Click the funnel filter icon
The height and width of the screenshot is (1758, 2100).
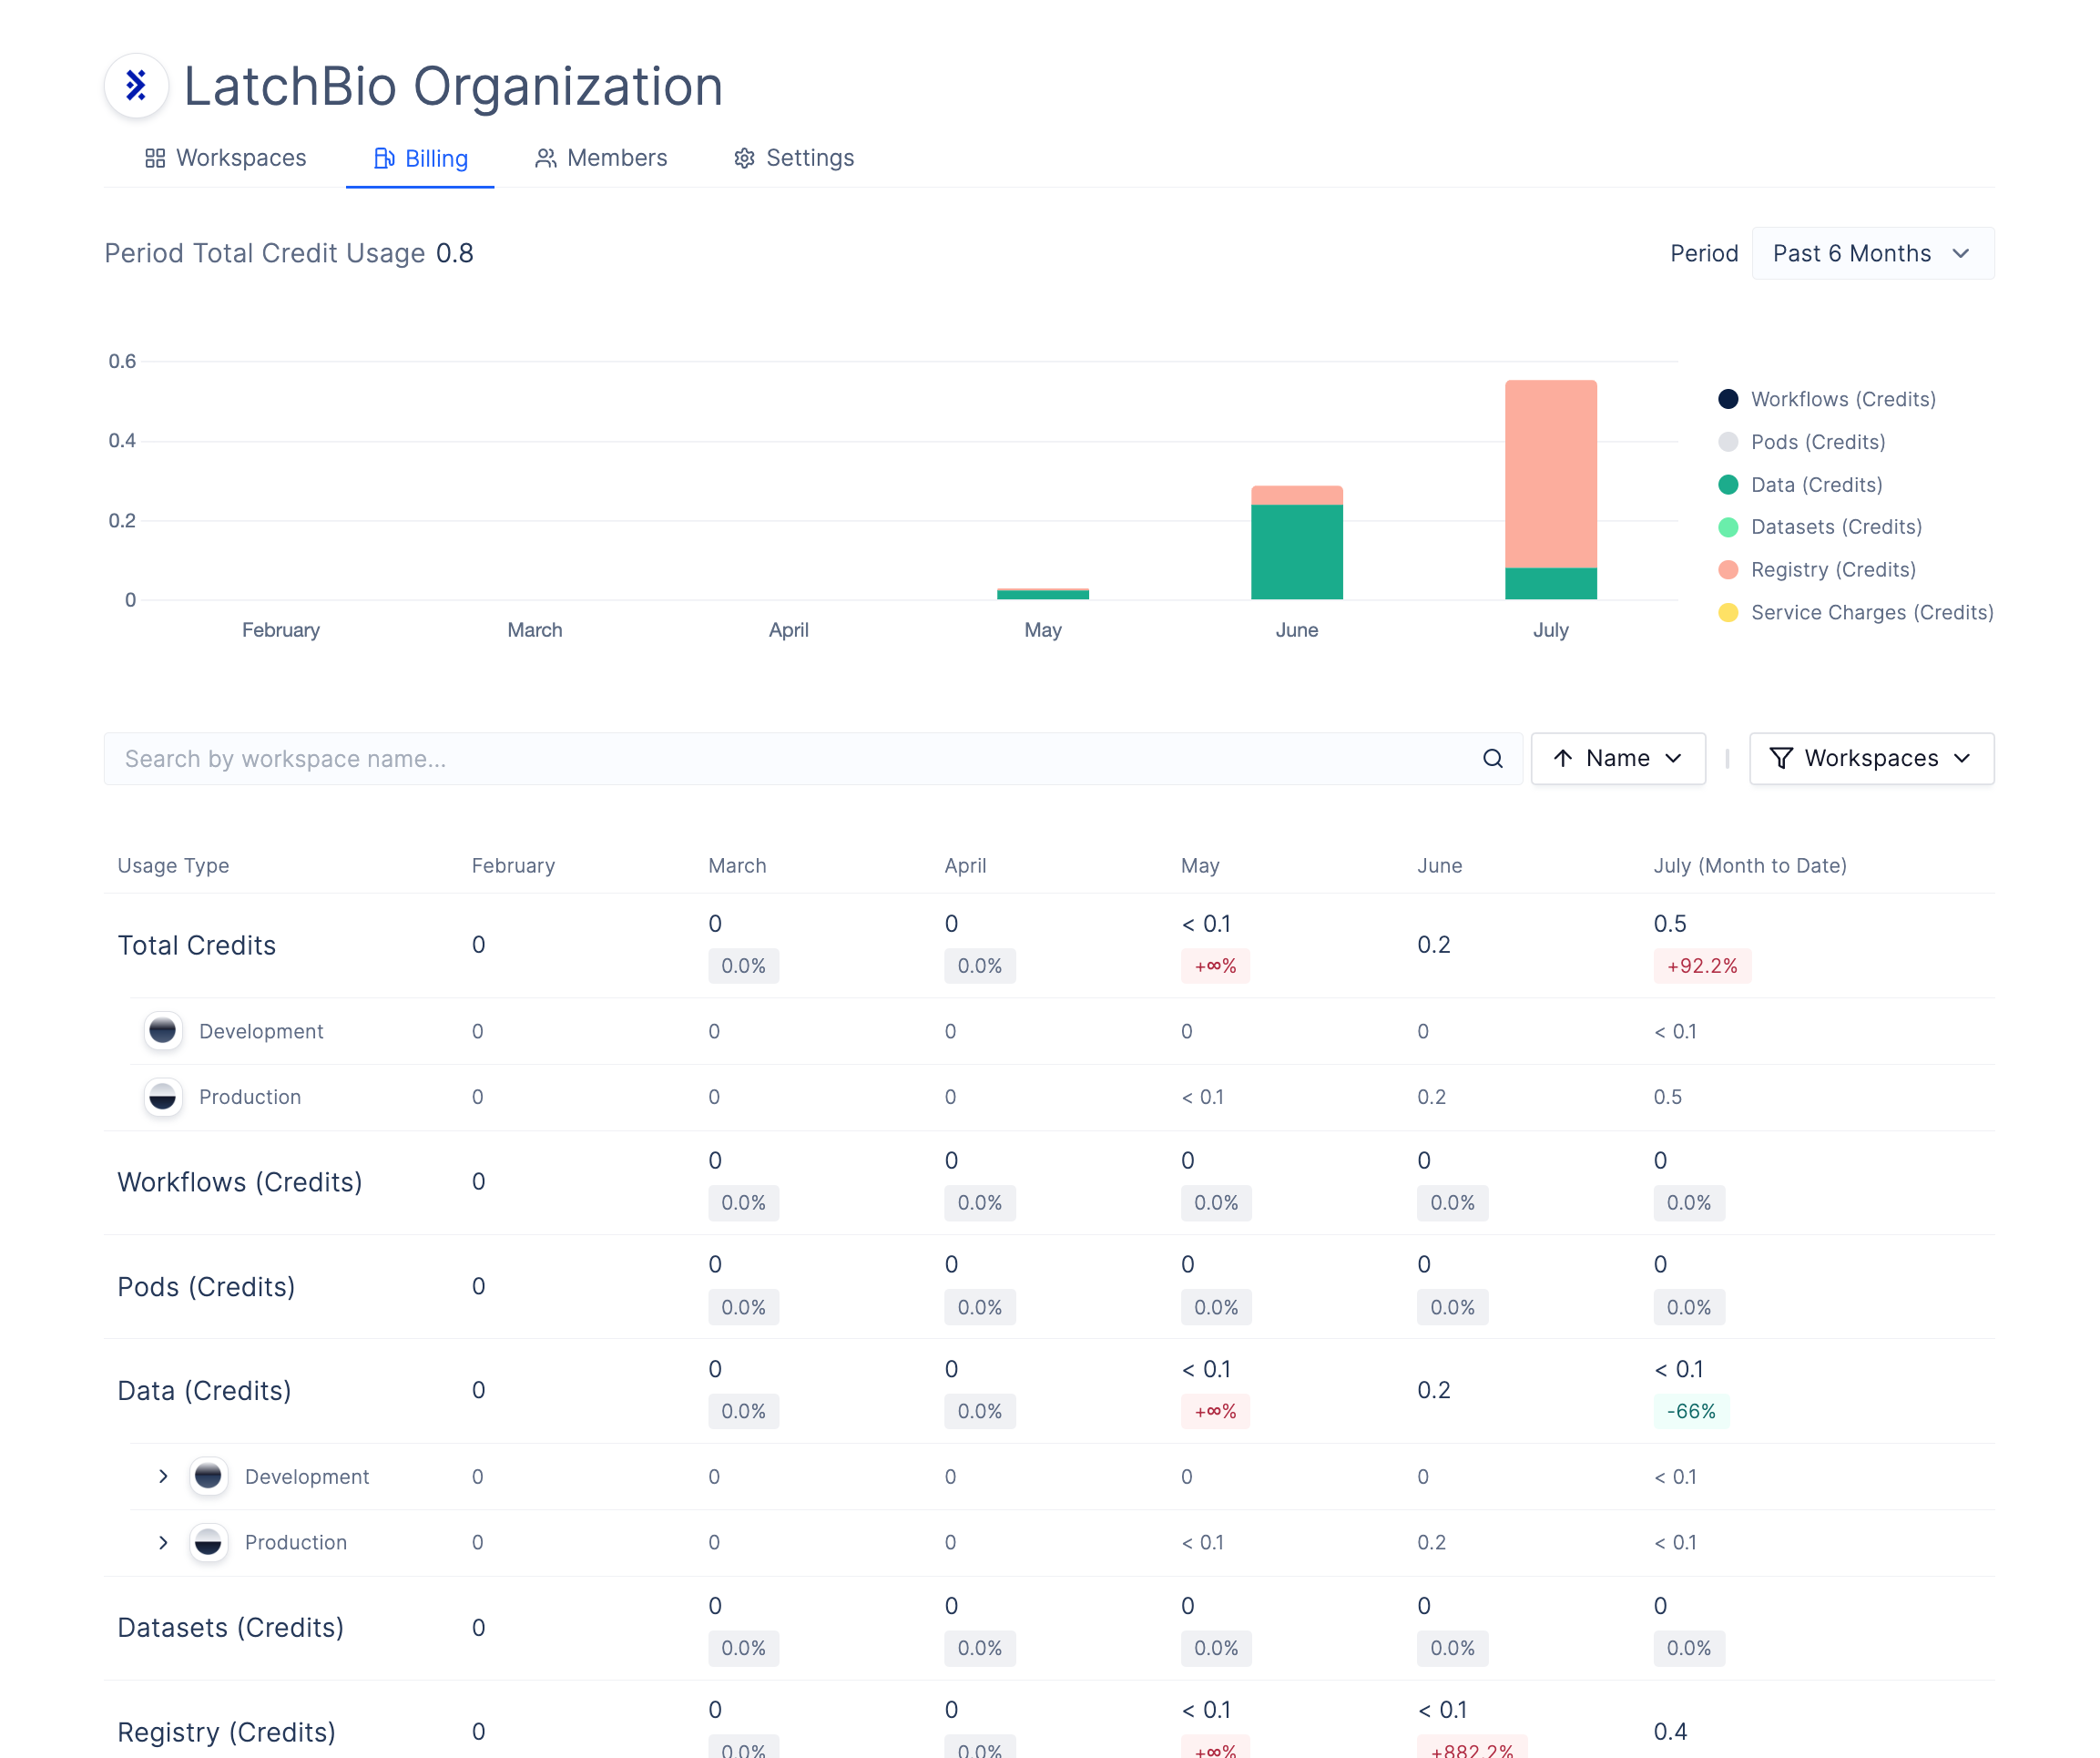tap(1781, 759)
